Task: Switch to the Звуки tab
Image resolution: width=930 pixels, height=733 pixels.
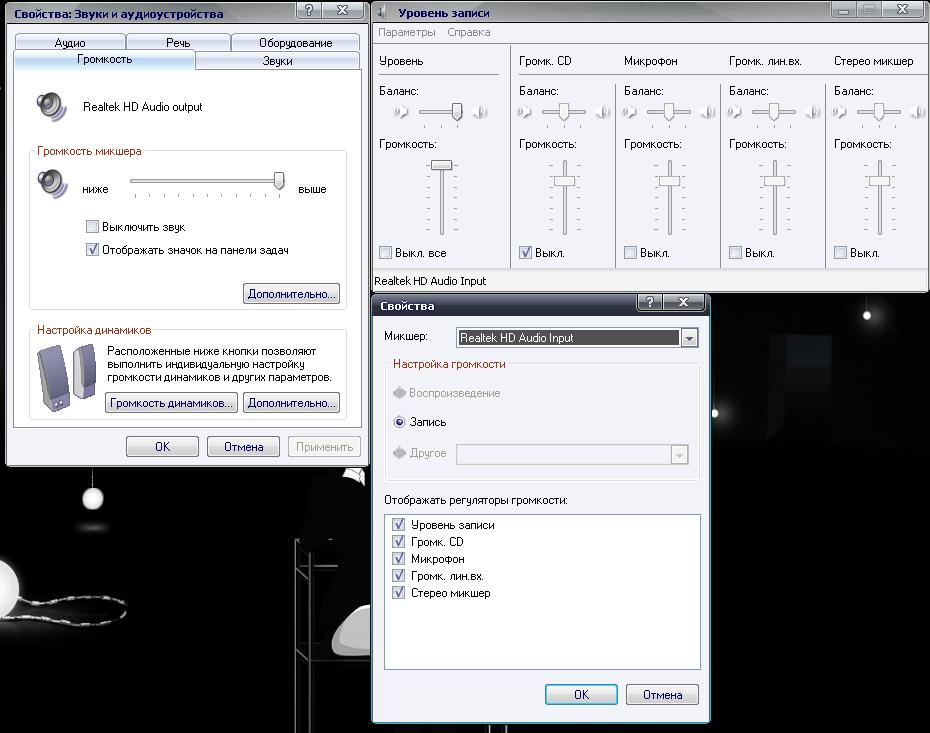Action: pos(277,61)
